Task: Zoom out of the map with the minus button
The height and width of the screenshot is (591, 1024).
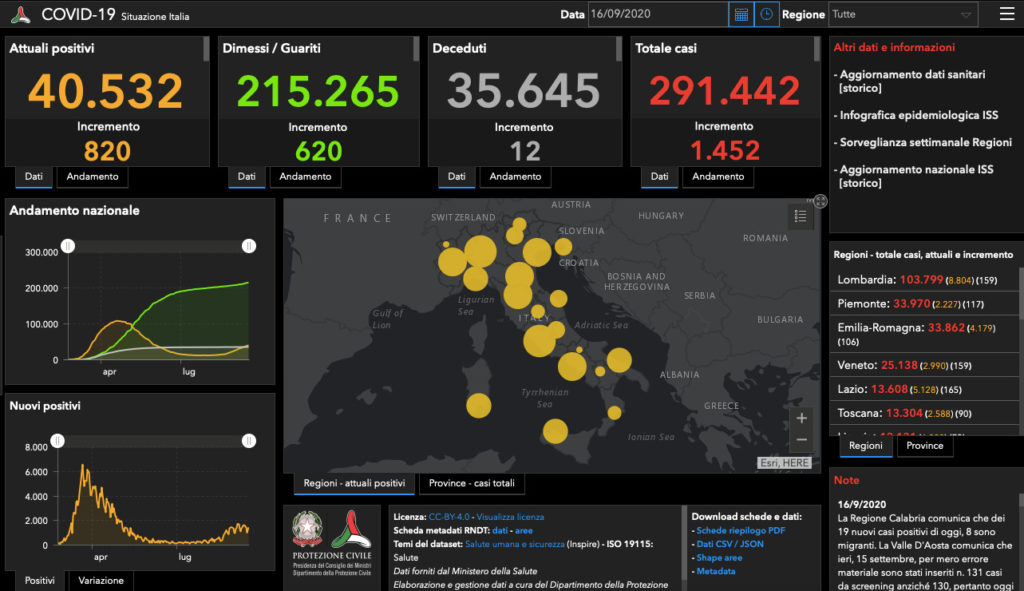Action: pos(800,440)
